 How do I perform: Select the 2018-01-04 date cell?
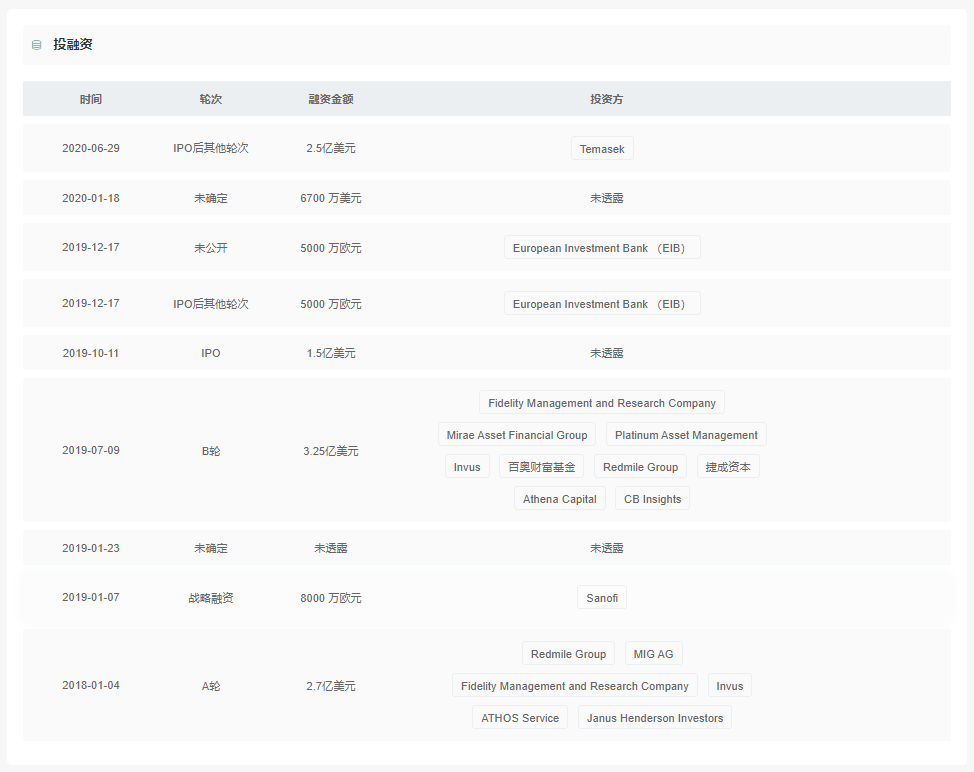(91, 685)
